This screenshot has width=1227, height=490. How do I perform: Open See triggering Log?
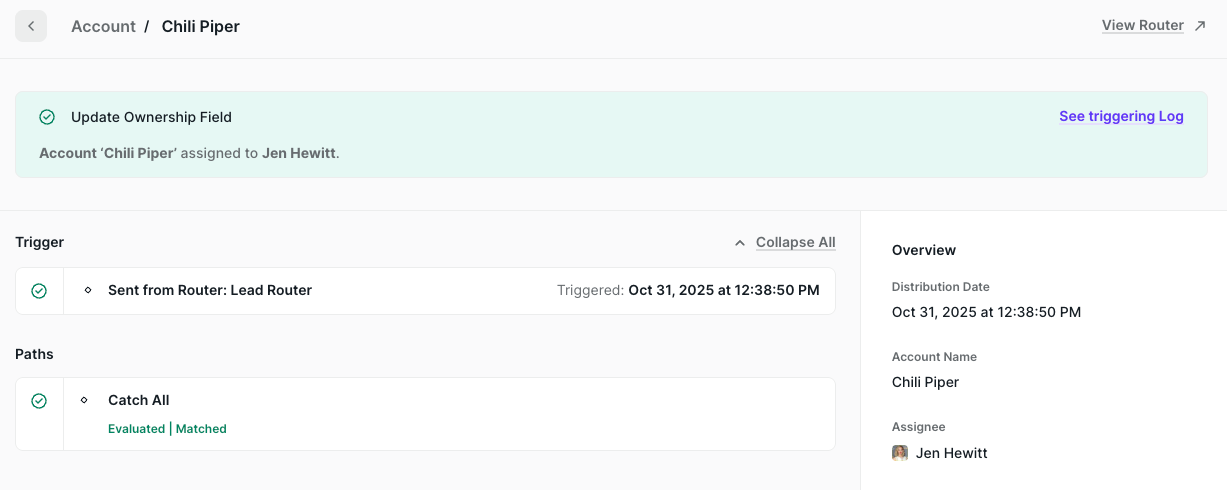click(1121, 117)
